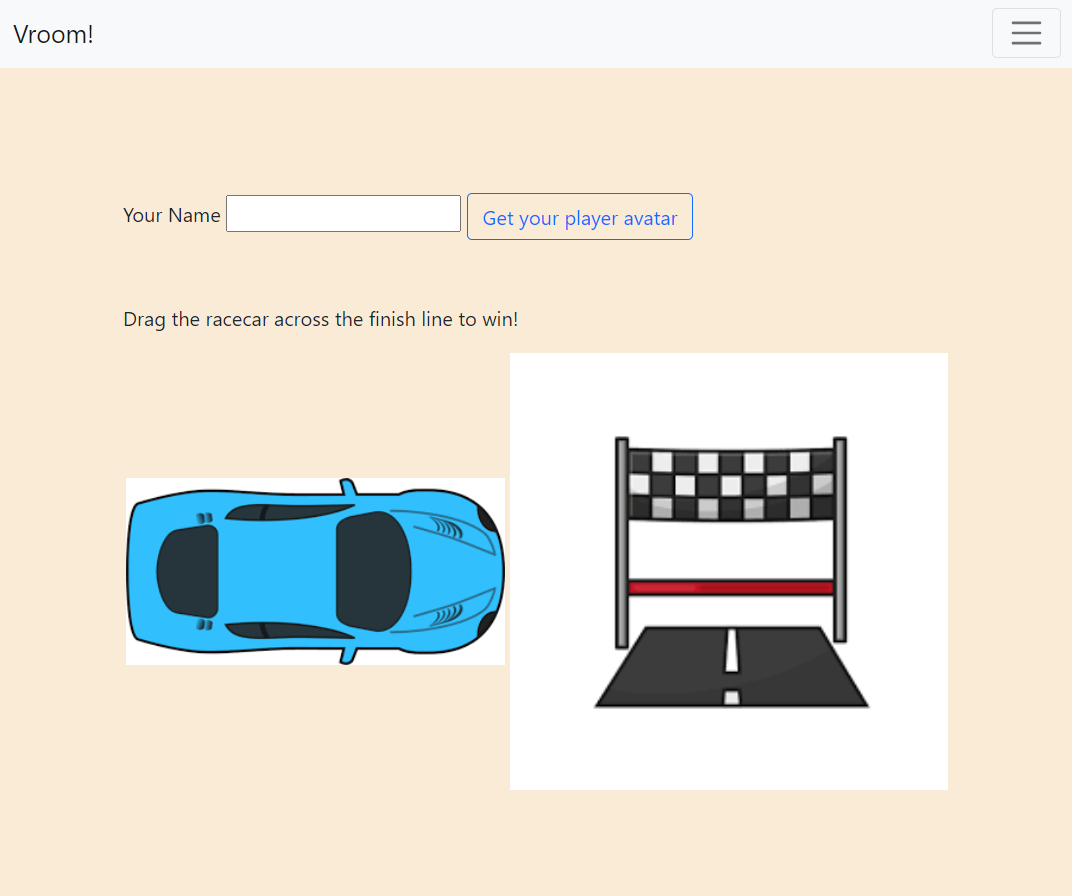The width and height of the screenshot is (1072, 896).
Task: Click the Vroom! title text
Action: point(53,33)
